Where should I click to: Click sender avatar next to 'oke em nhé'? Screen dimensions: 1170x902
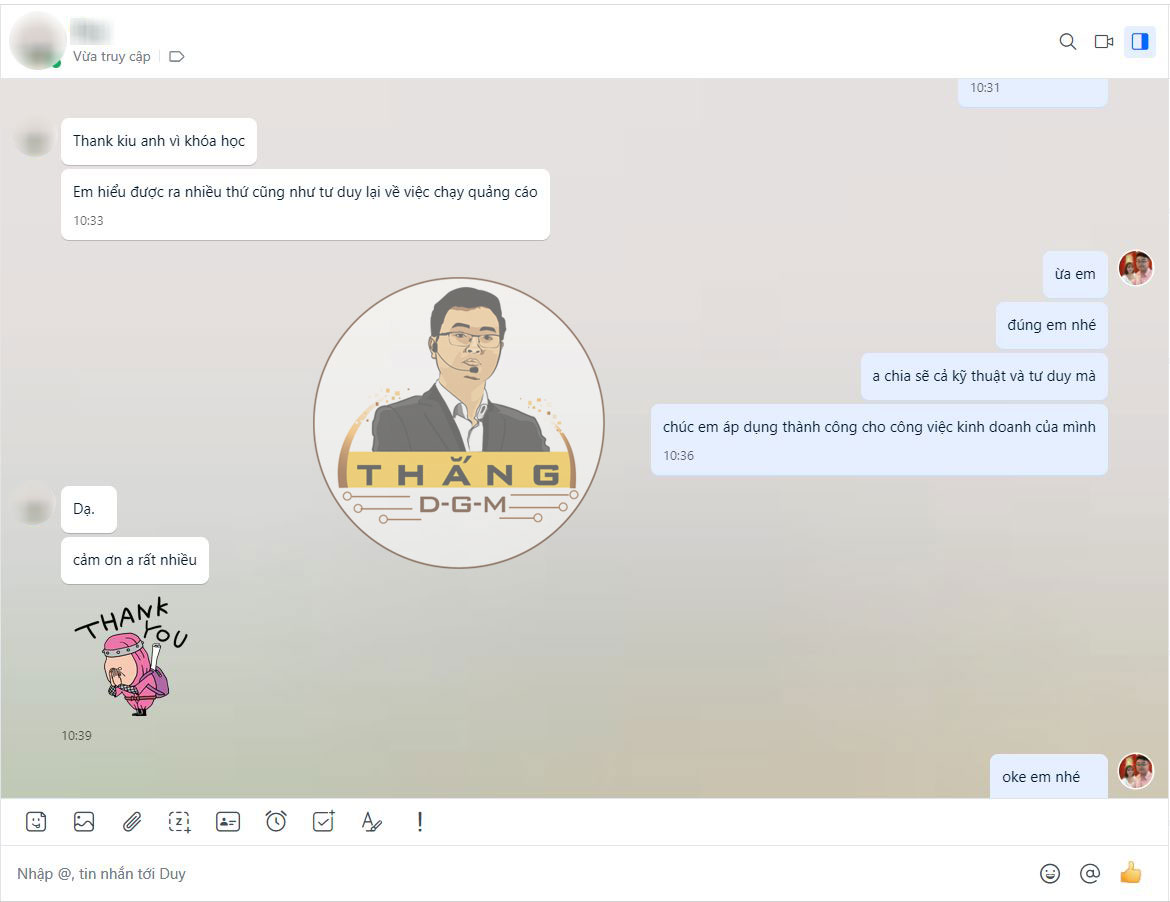click(x=1136, y=771)
